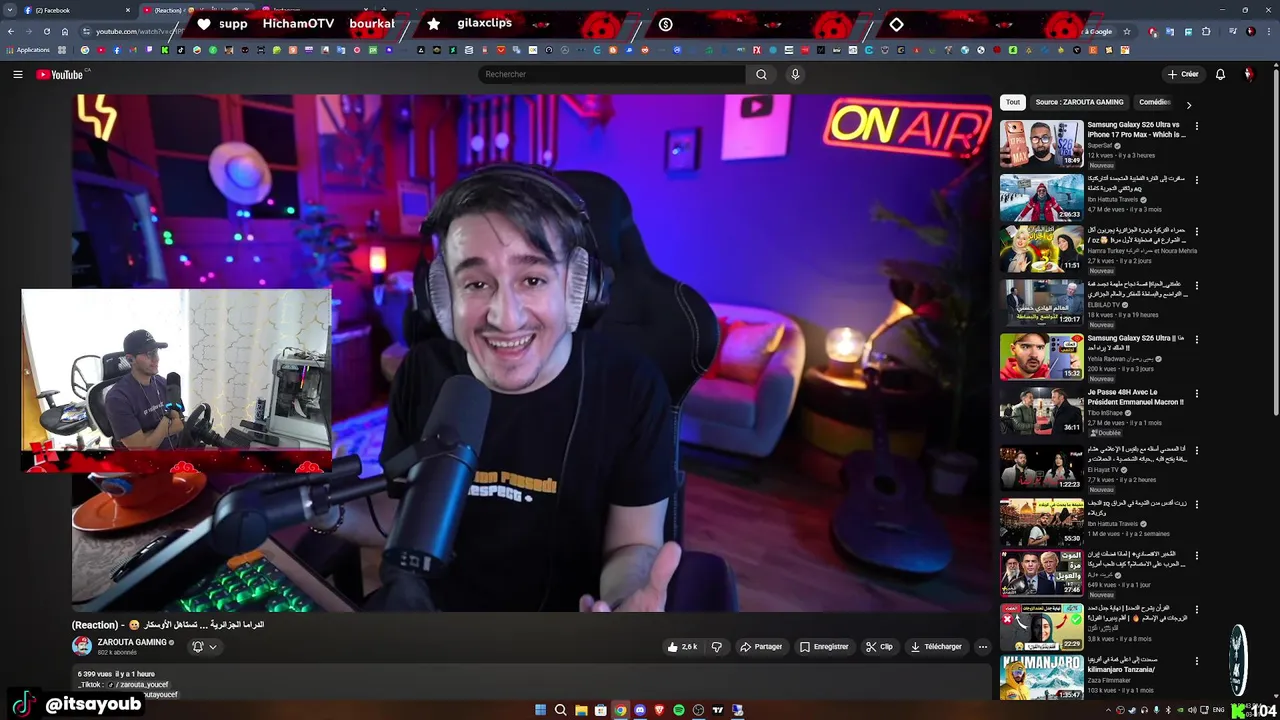
Task: Click the Rechercher search field
Action: click(611, 74)
